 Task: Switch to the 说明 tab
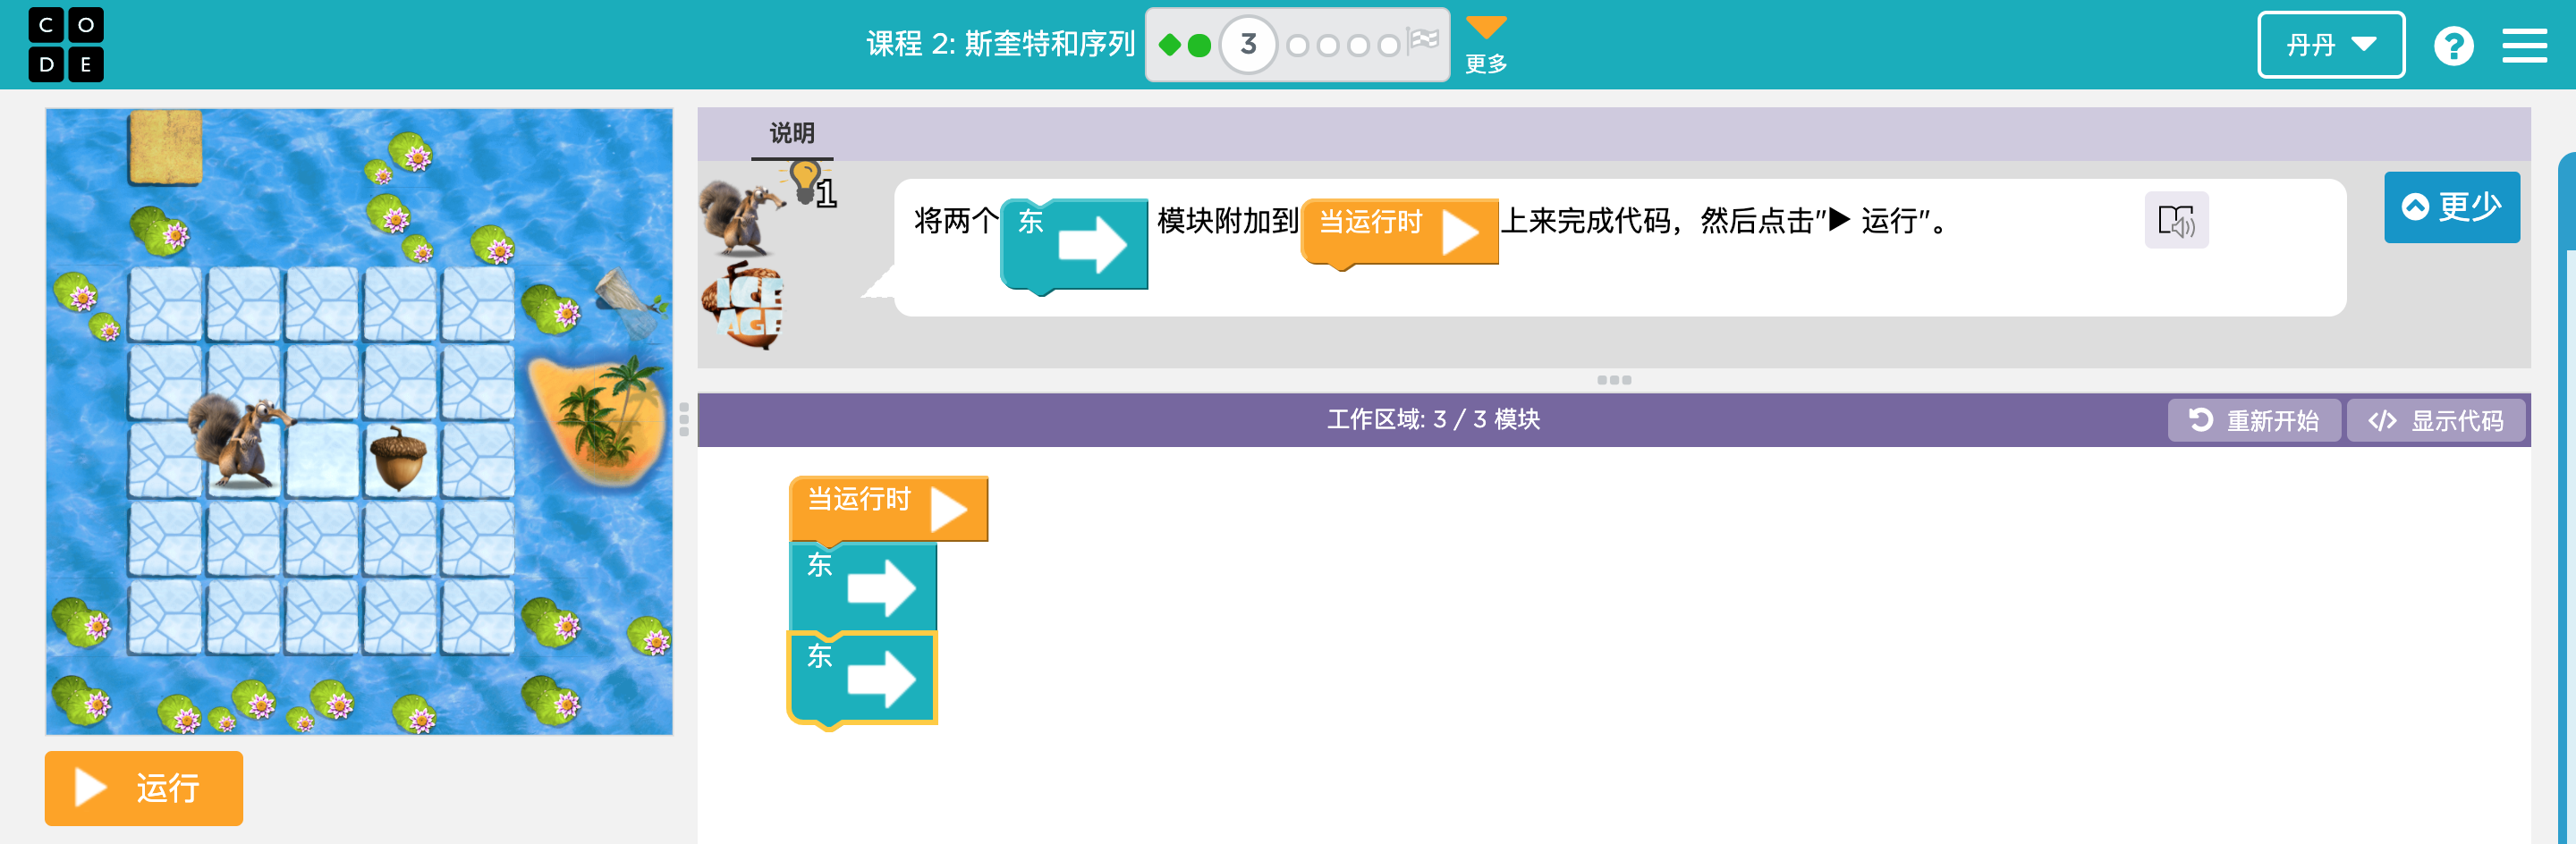click(x=791, y=133)
